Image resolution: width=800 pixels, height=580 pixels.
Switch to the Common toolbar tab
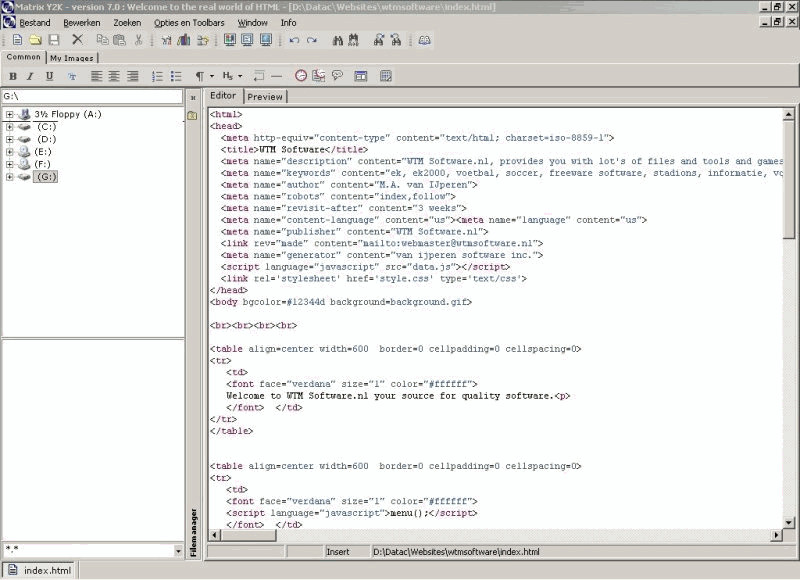23,57
